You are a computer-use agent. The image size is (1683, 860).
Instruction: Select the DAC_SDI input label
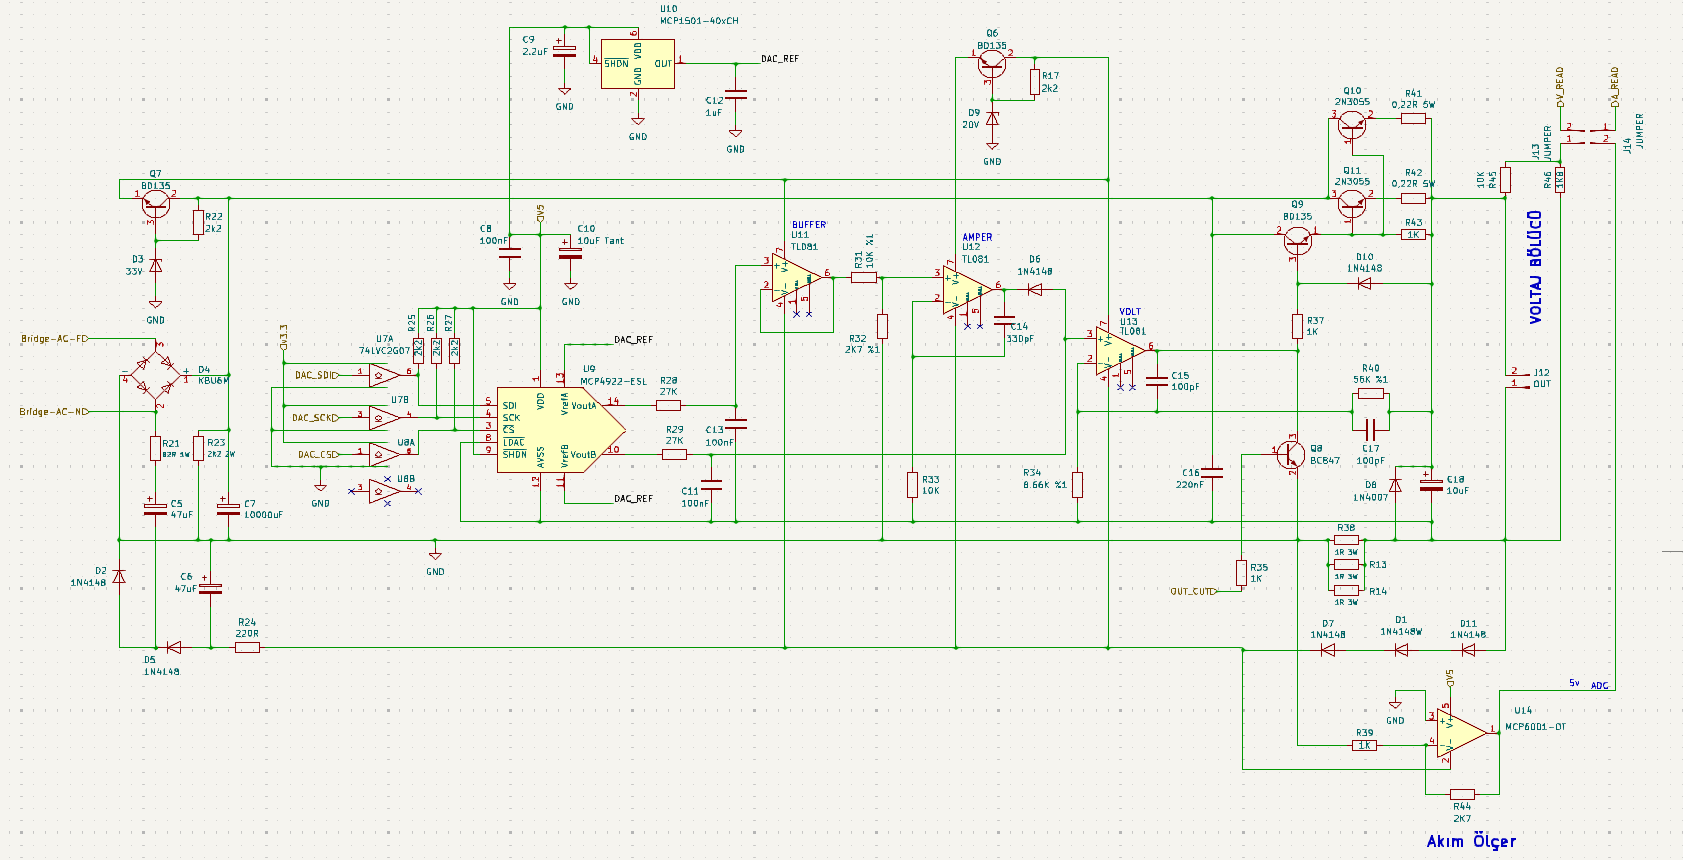(x=317, y=375)
